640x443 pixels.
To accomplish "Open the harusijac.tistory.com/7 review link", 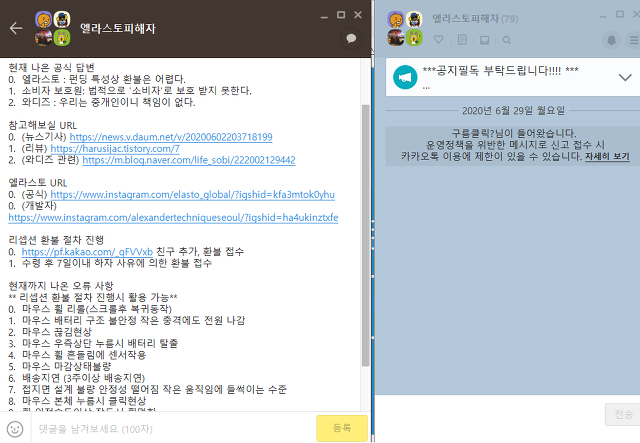I will coord(115,148).
